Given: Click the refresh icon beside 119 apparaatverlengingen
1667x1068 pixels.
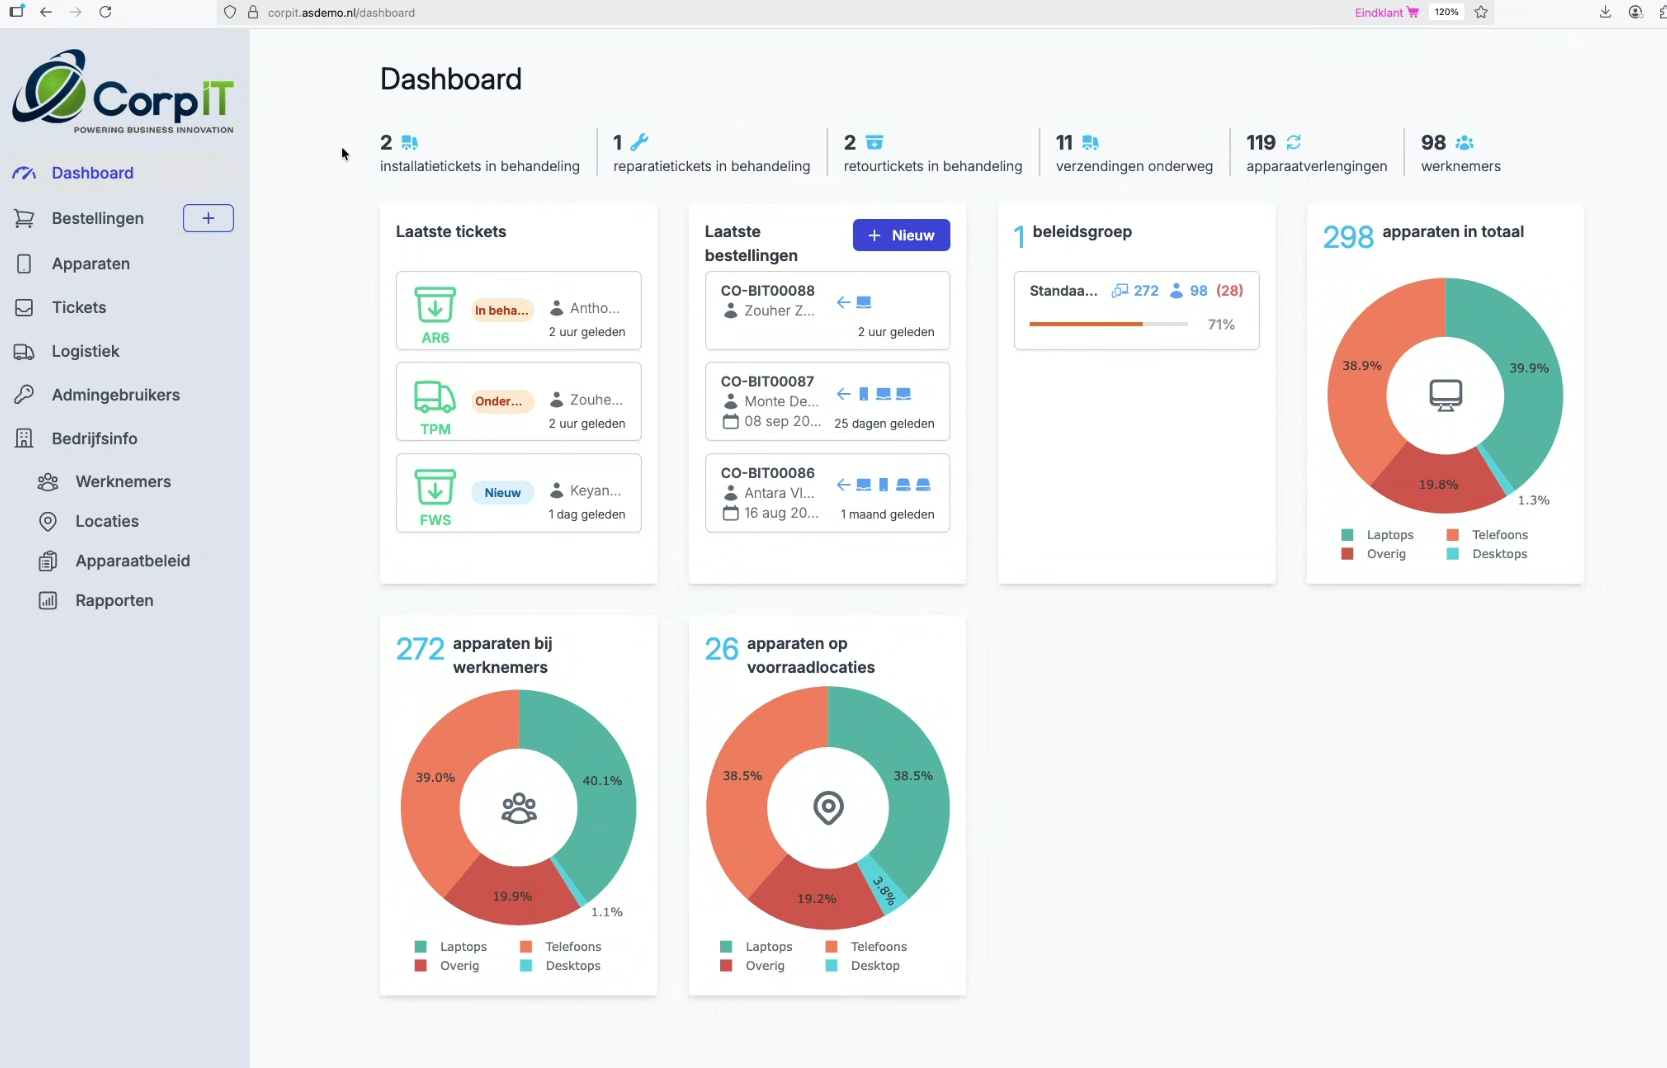Looking at the screenshot, I should (1293, 142).
